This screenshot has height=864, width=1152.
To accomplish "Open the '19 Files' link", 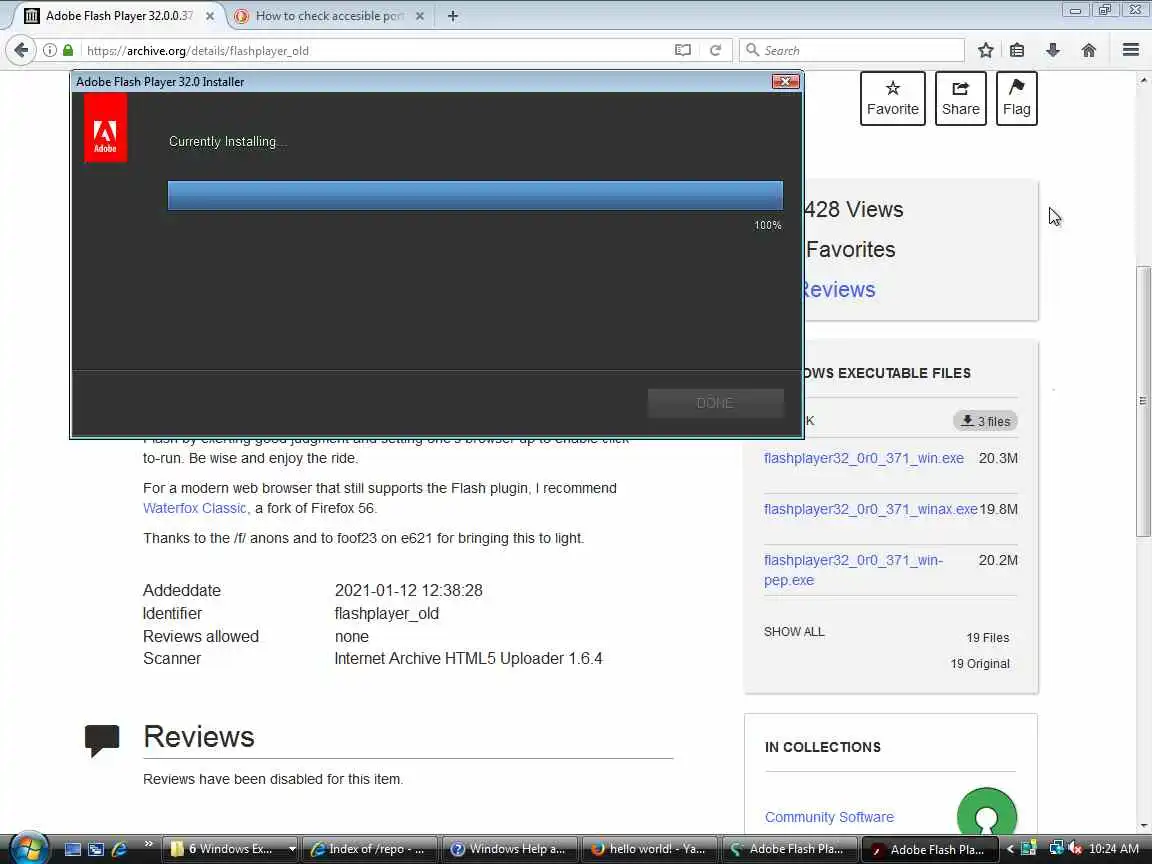I will pyautogui.click(x=987, y=638).
